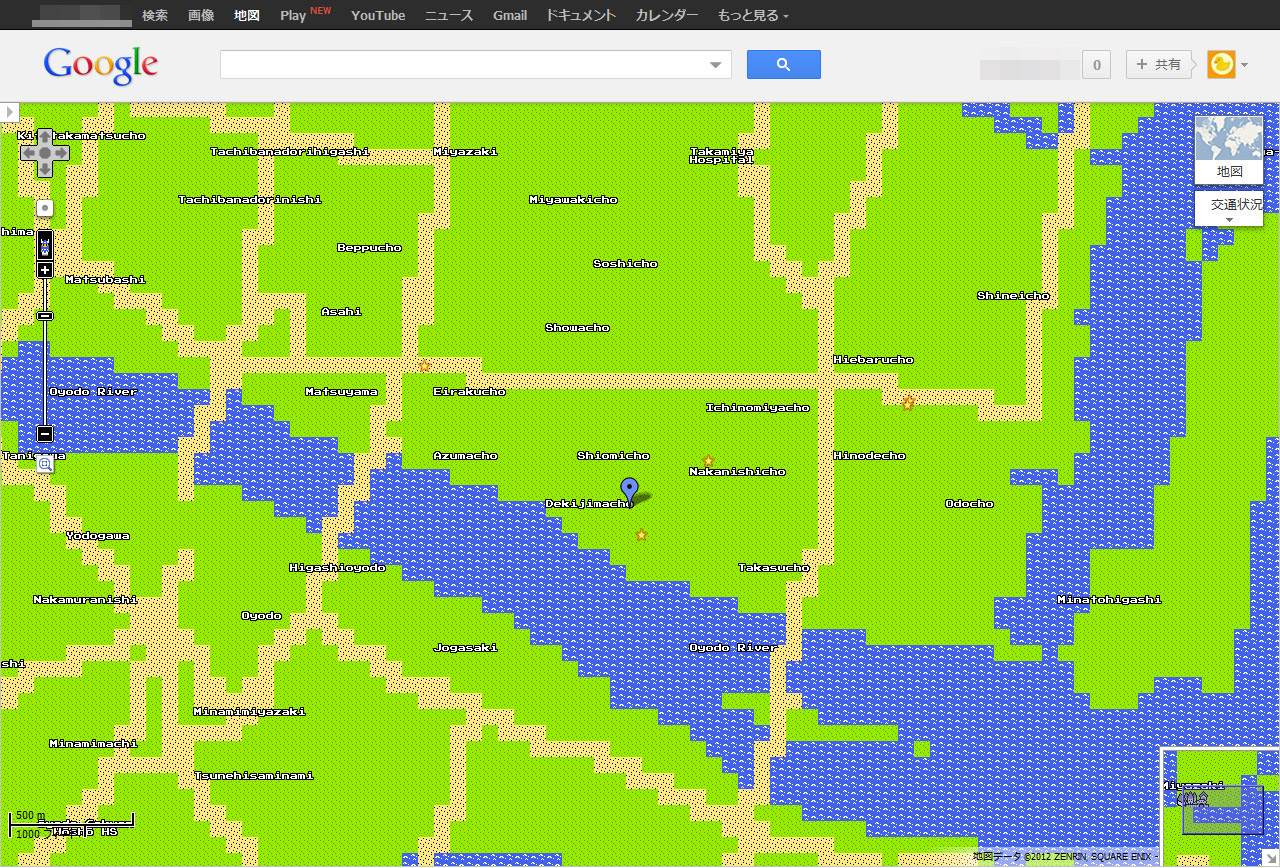
Task: Click the star marker below Hiebarucho
Action: tap(908, 403)
